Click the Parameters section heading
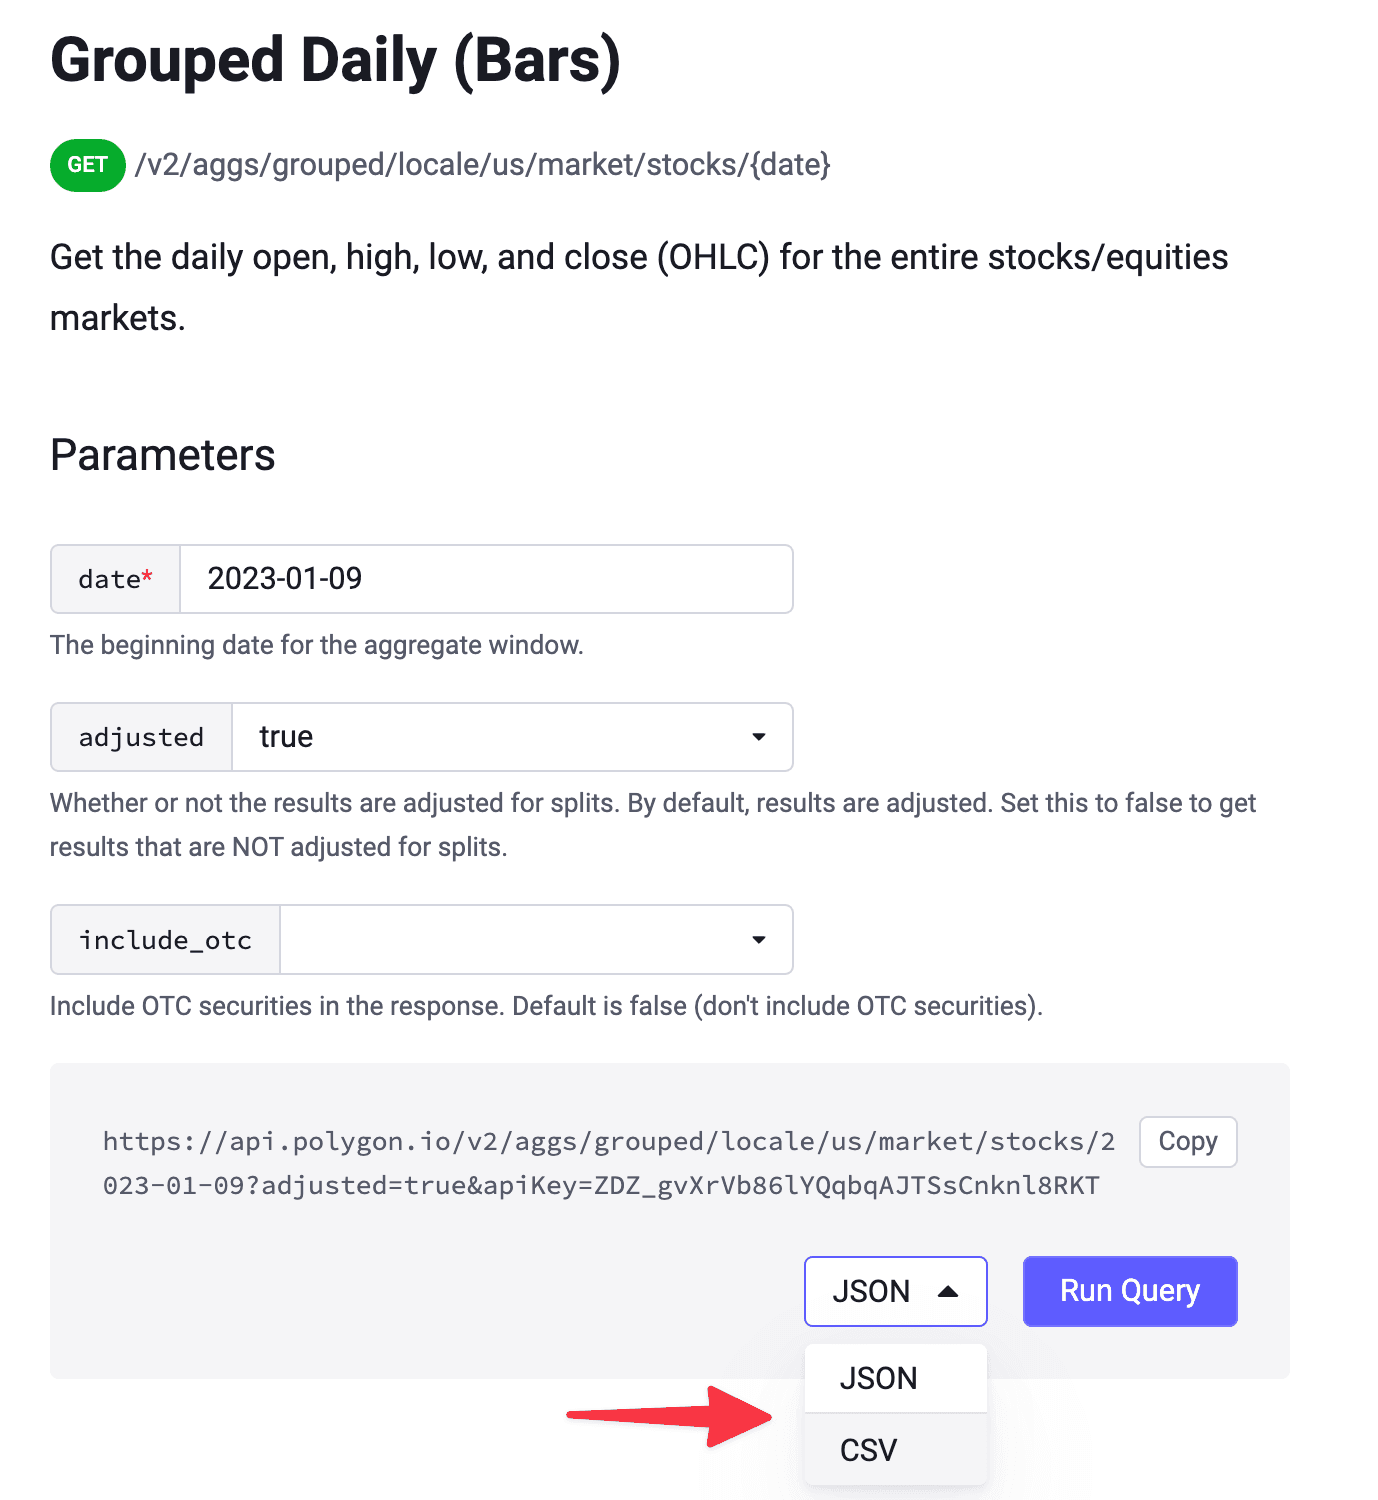 (x=162, y=455)
